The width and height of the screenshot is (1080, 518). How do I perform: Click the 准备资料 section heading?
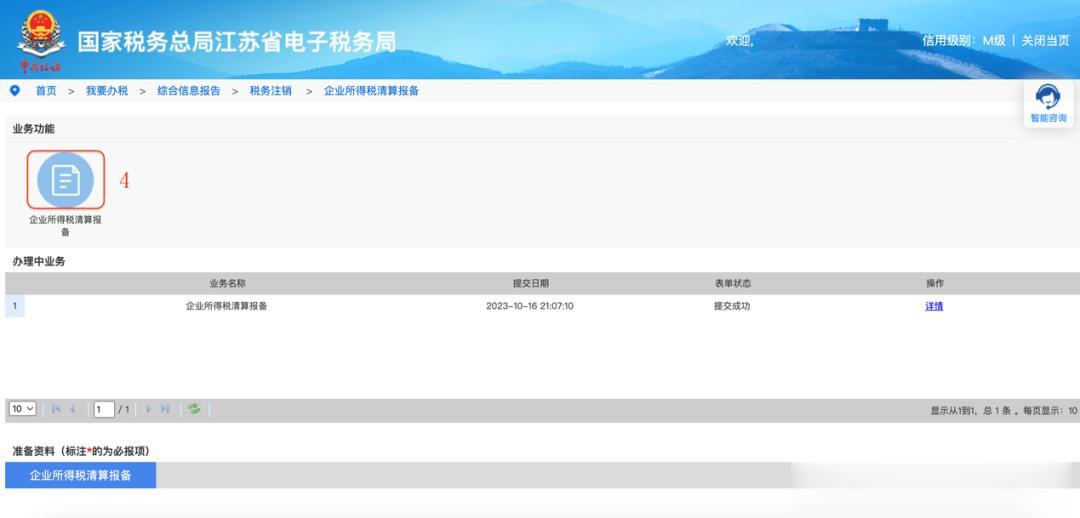point(81,451)
